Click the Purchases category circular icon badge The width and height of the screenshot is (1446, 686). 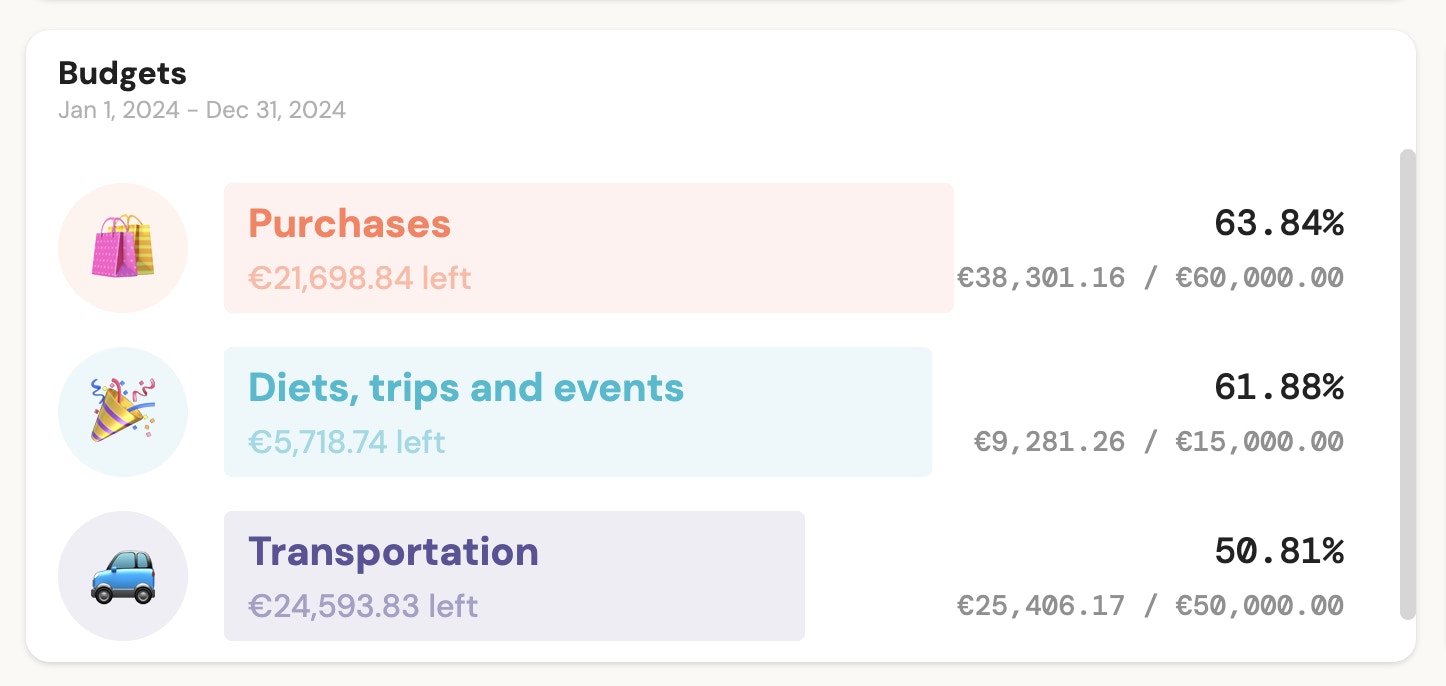point(122,247)
